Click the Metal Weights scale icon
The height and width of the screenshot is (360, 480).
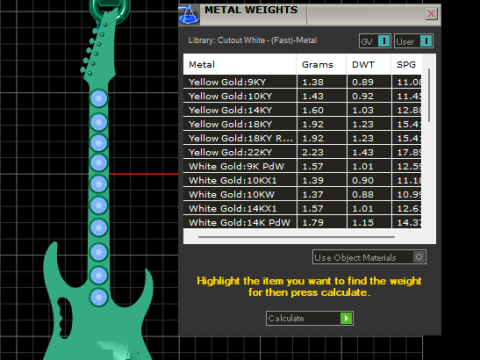[189, 15]
